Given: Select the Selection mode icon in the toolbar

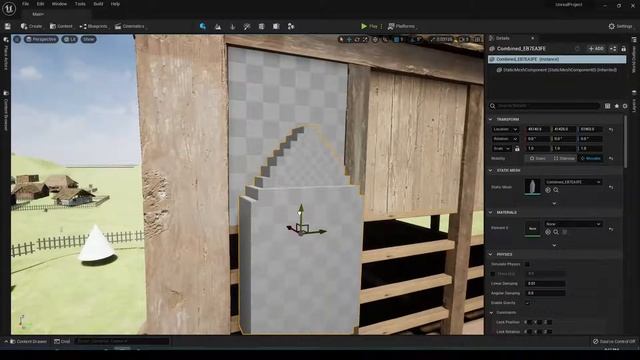Looking at the screenshot, I should click(x=203, y=26).
